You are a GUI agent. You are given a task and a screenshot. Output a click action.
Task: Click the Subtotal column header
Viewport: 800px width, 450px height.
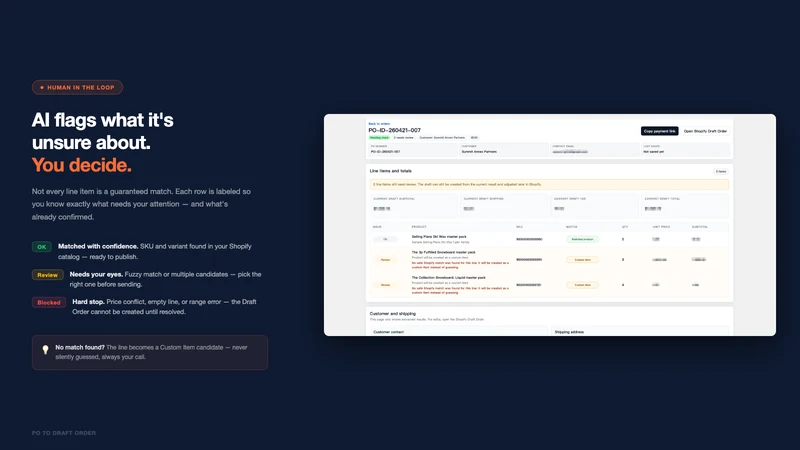pos(699,227)
